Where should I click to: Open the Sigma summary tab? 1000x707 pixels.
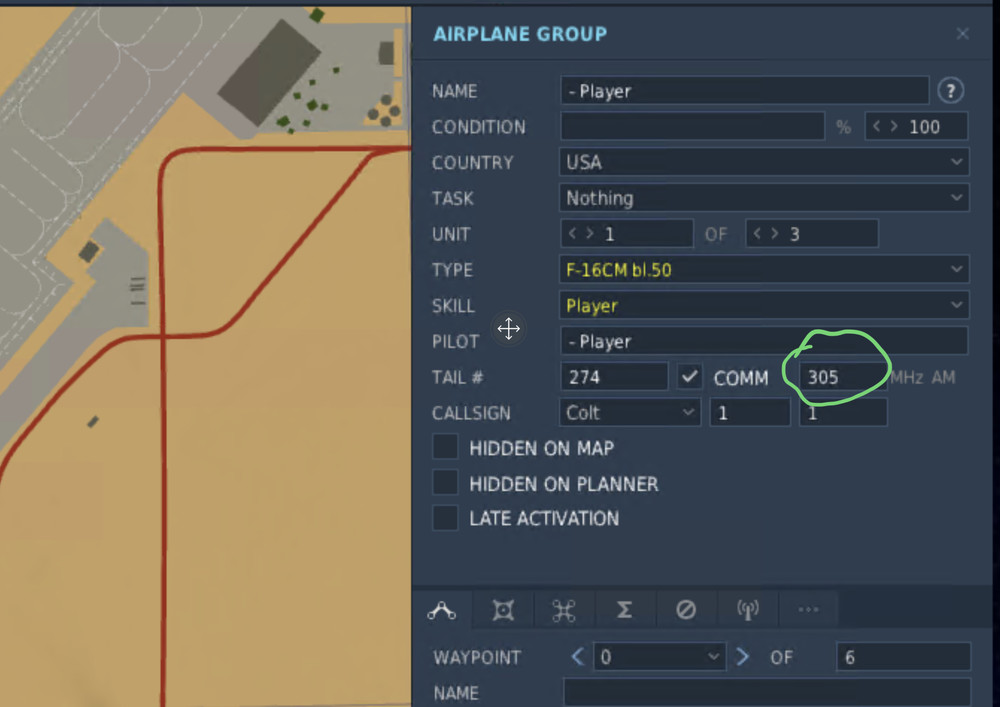tap(624, 610)
